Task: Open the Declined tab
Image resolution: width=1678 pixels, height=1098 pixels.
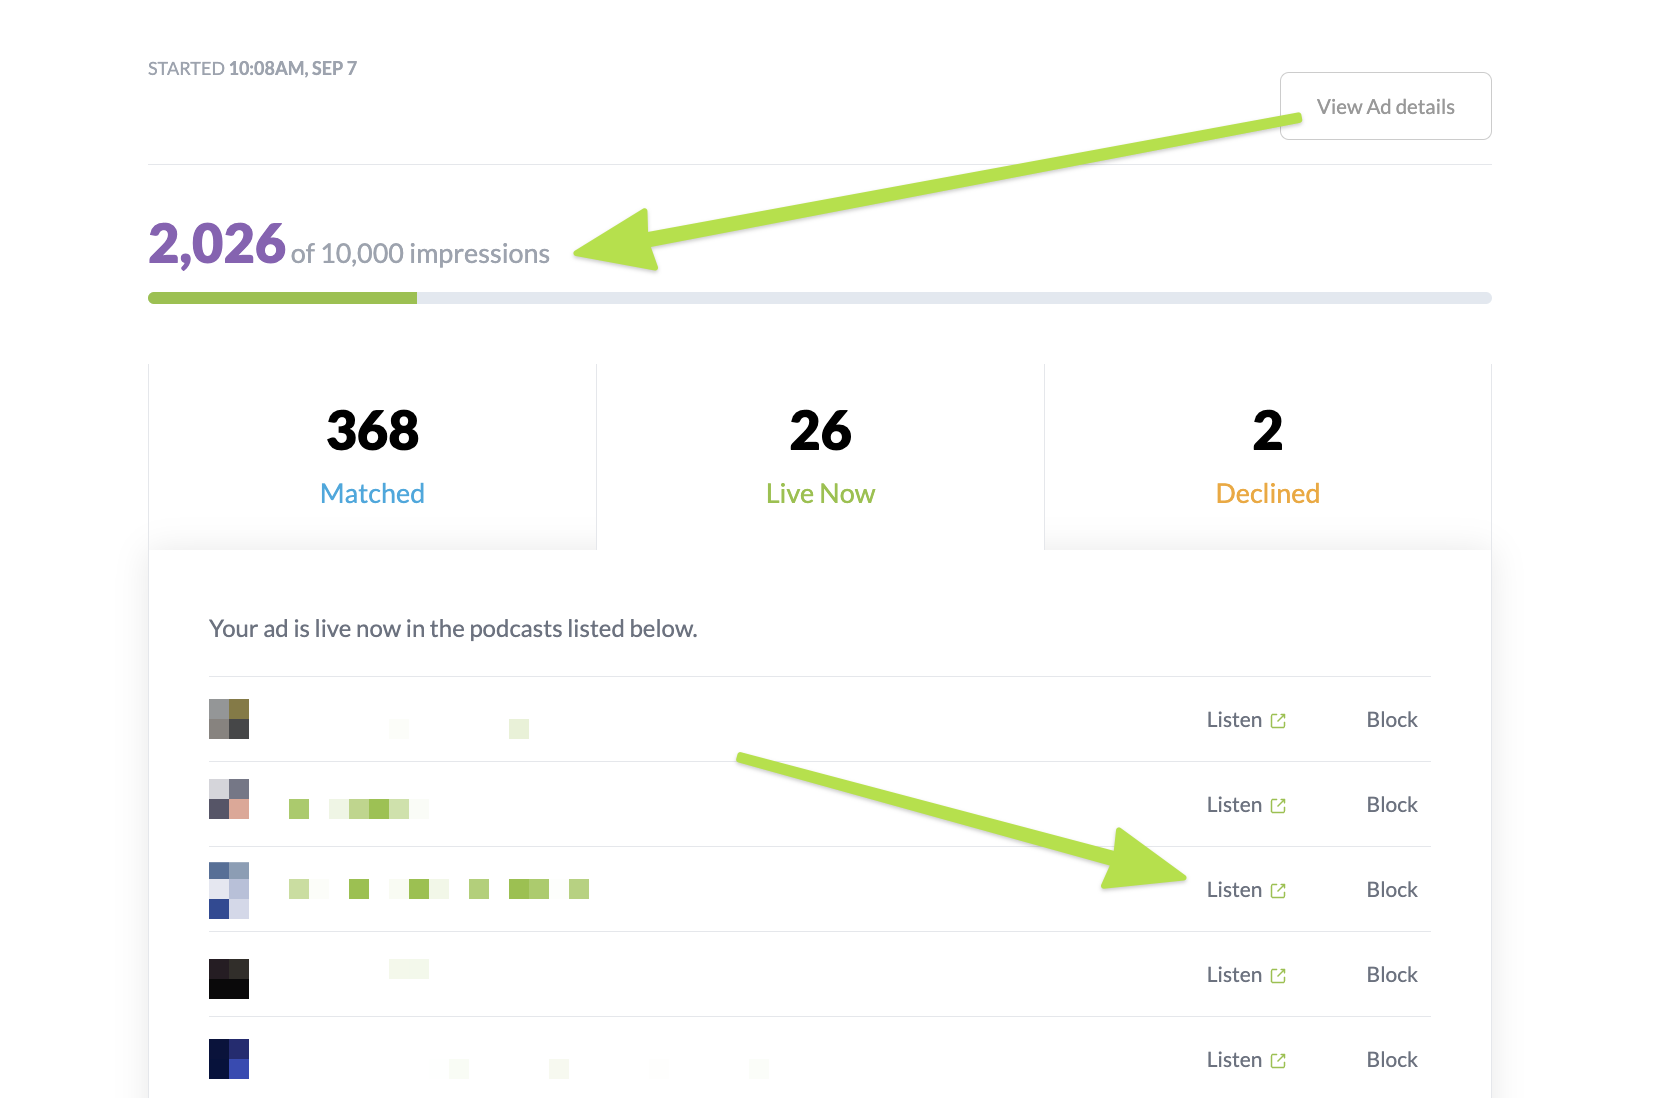Action: [1267, 457]
